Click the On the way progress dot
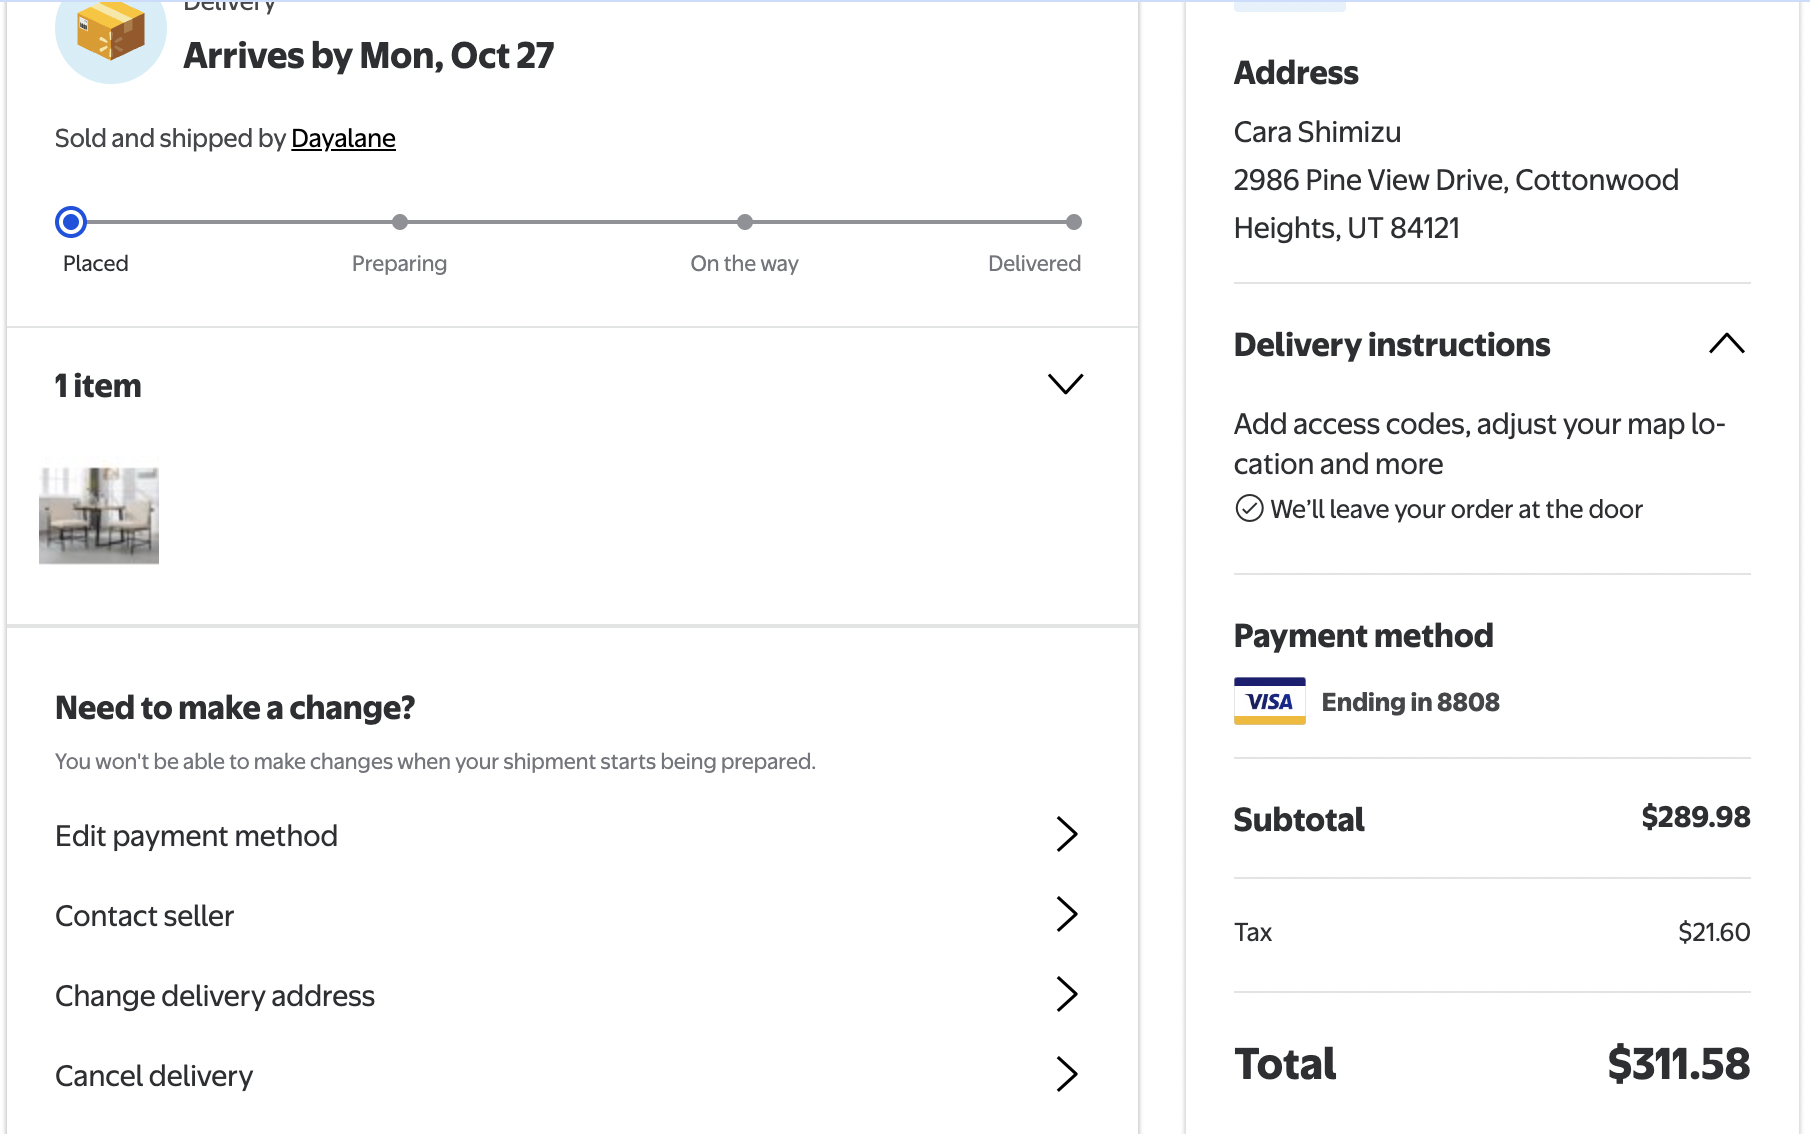The height and width of the screenshot is (1134, 1810). click(745, 222)
